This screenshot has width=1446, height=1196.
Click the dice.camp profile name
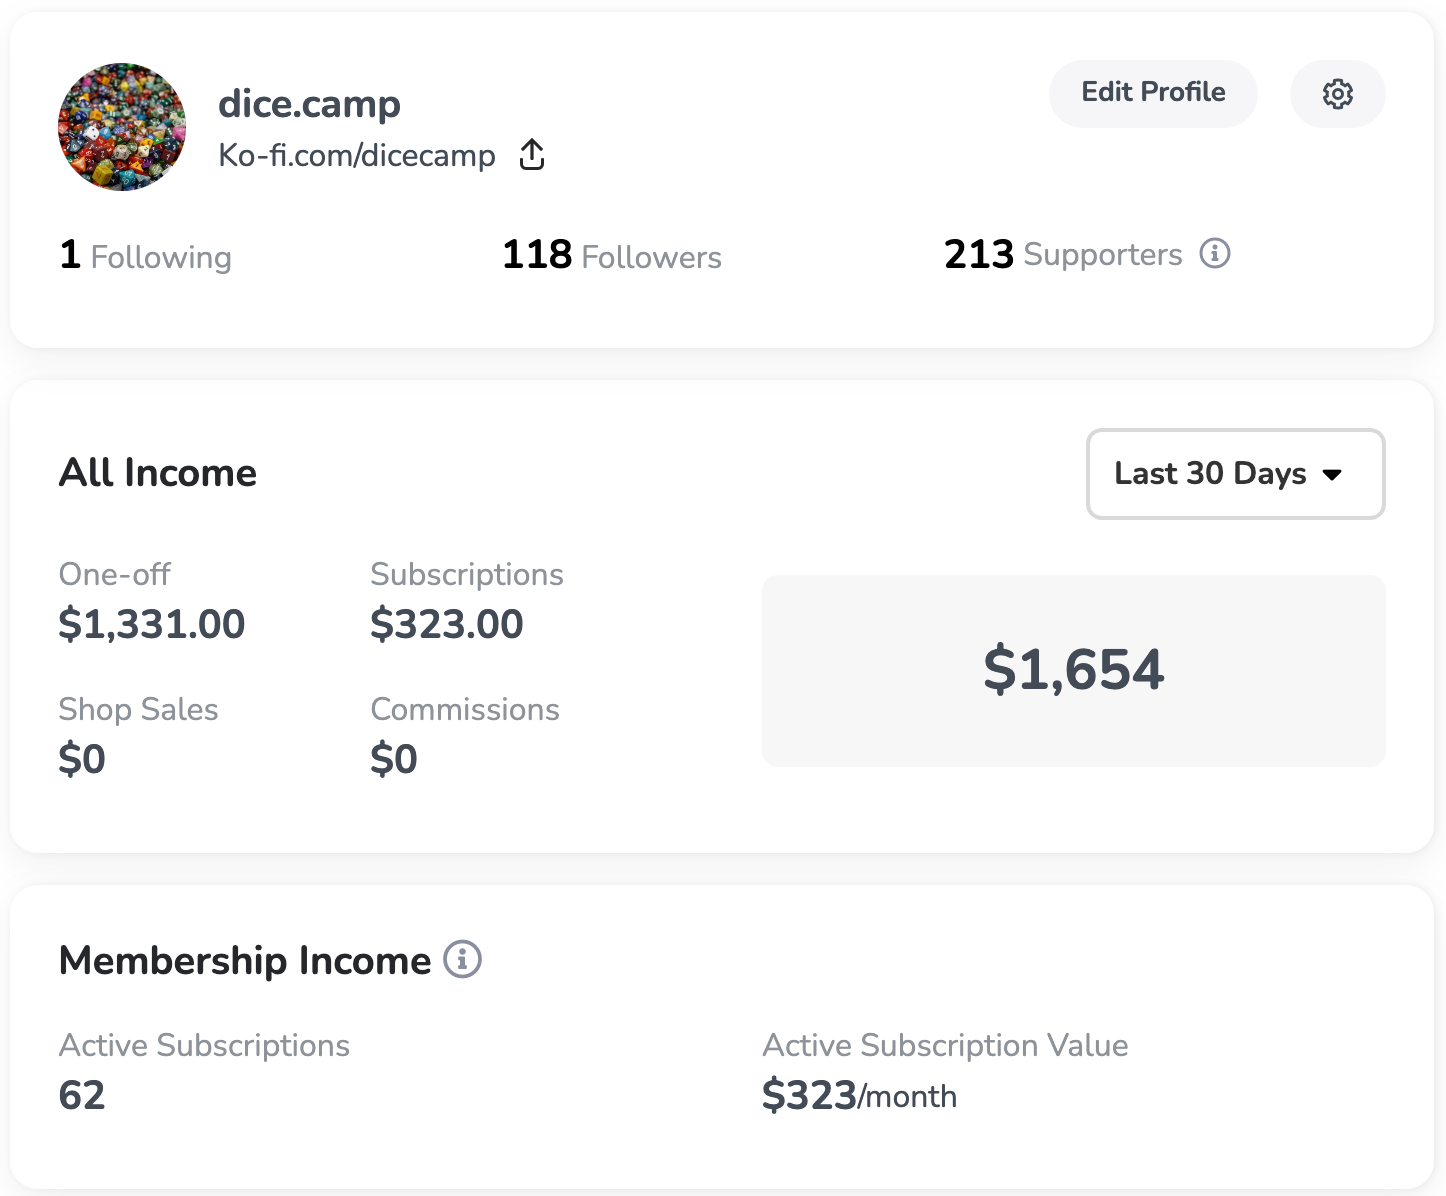(309, 104)
